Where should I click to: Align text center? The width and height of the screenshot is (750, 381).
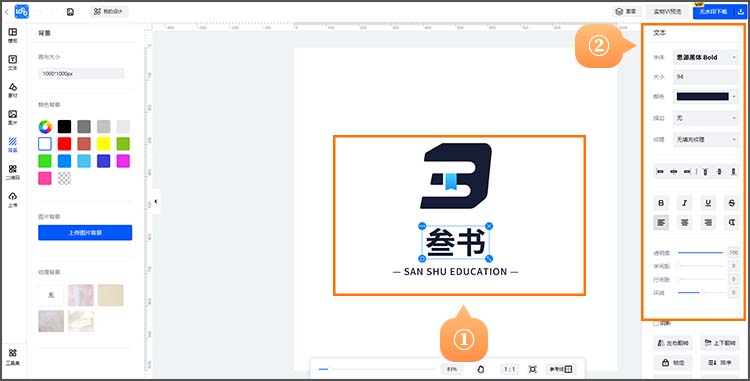tap(684, 222)
